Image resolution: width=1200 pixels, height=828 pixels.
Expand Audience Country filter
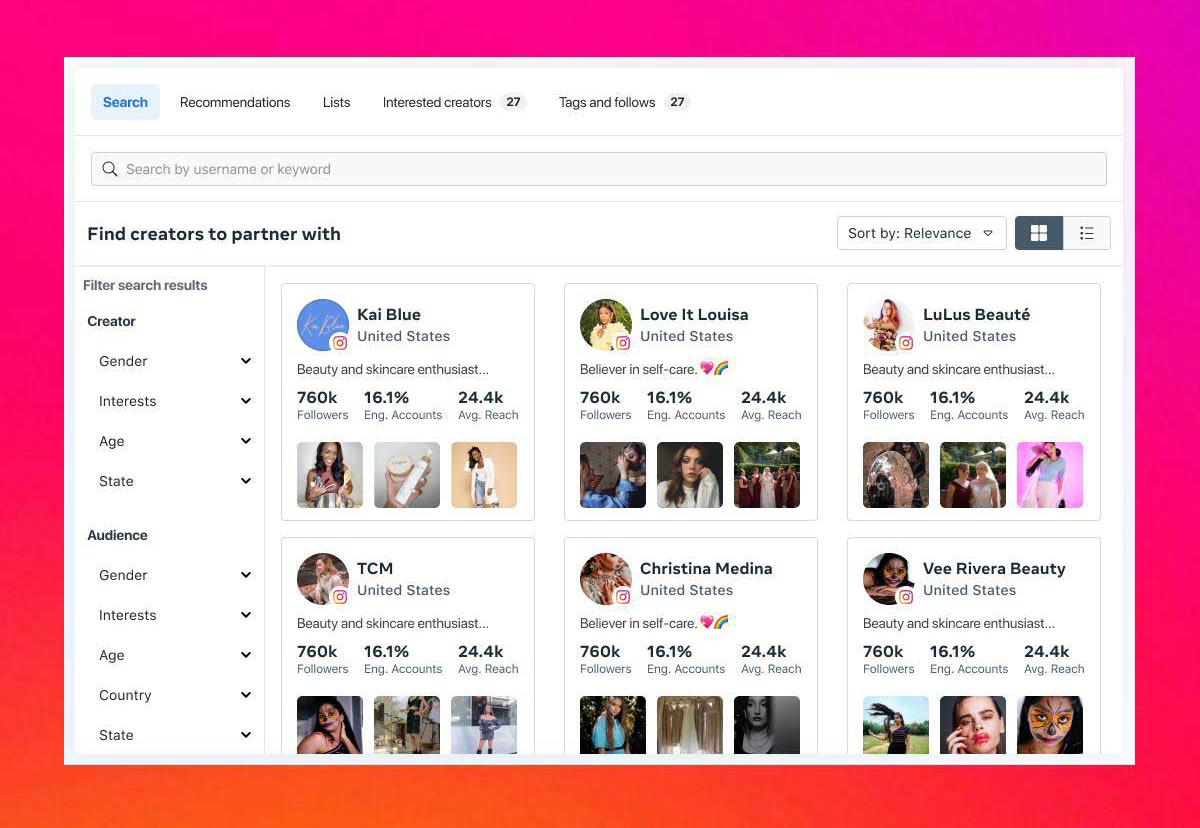[174, 695]
